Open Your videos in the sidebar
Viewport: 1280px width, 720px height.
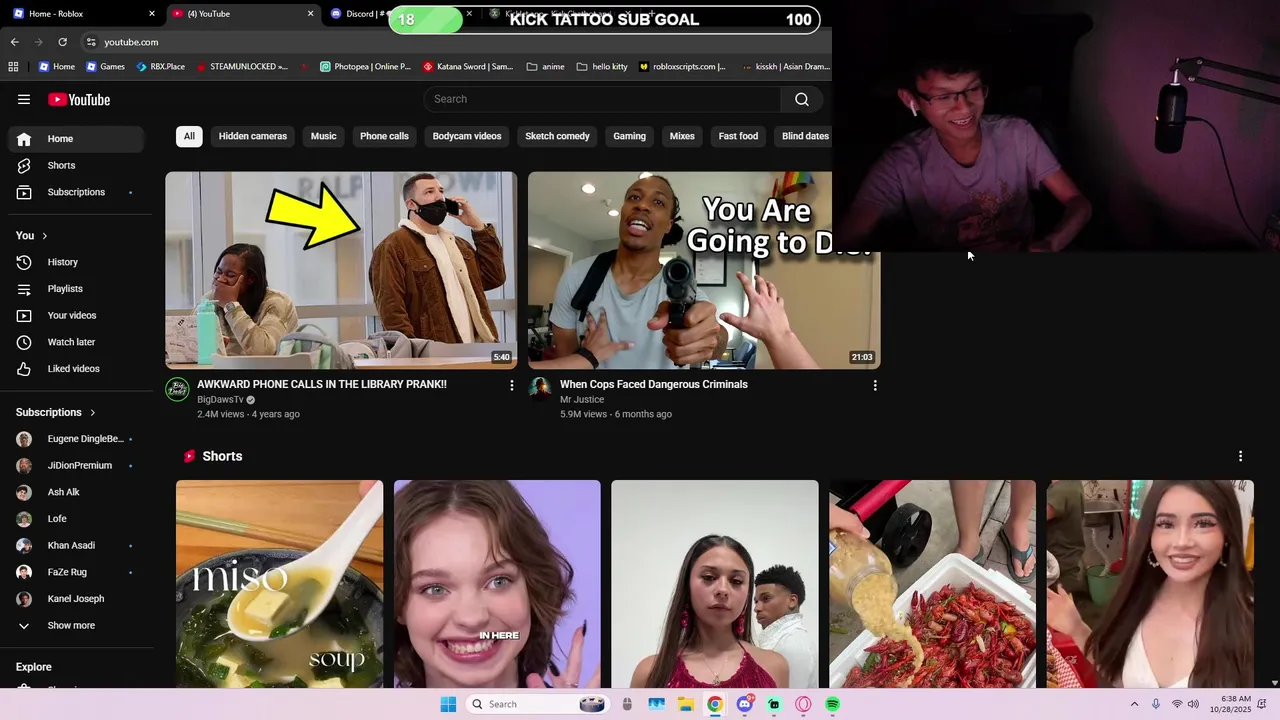(76, 315)
